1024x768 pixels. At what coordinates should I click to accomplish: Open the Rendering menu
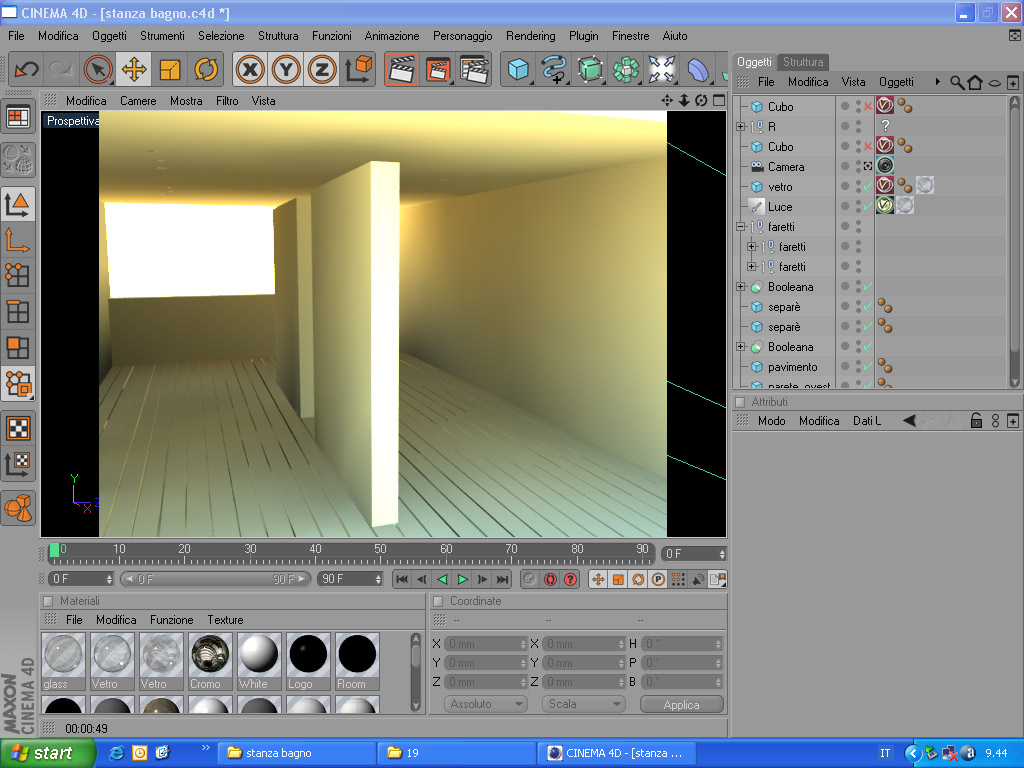530,36
